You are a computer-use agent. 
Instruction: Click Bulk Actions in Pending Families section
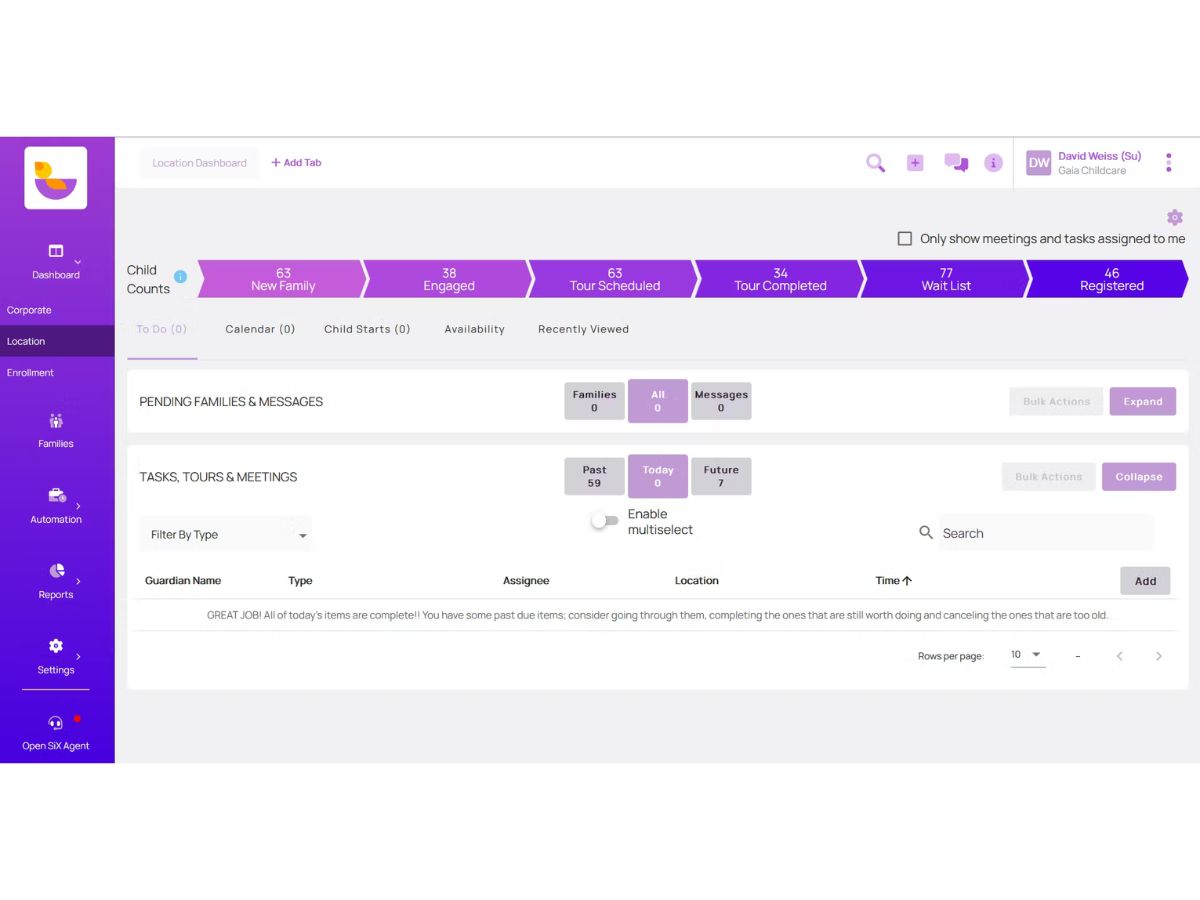[1056, 402]
